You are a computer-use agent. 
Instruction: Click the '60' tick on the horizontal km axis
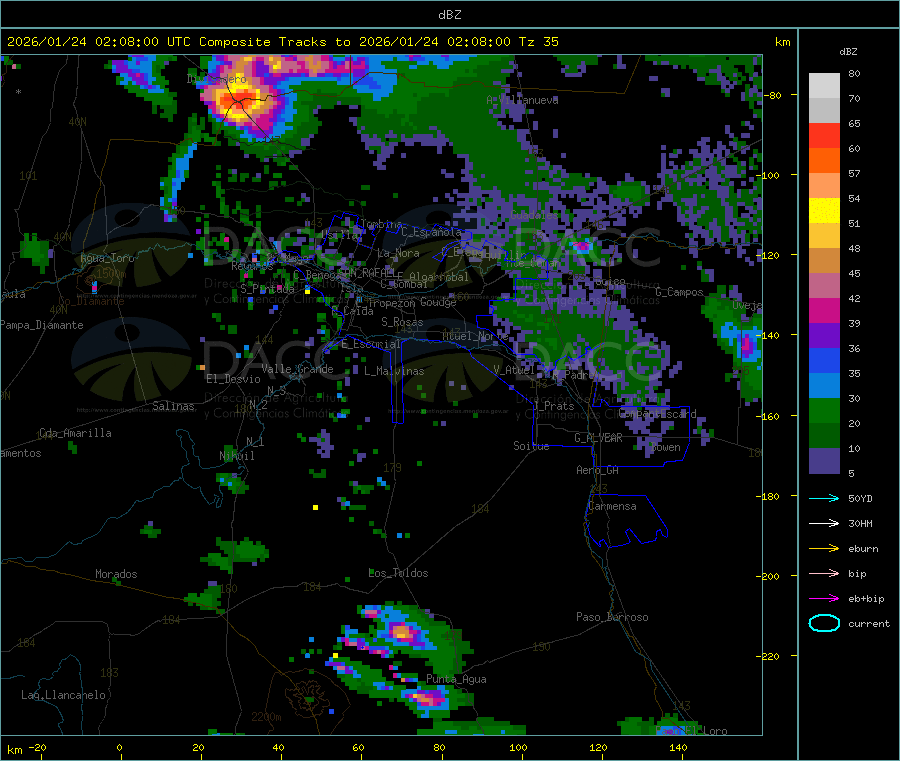358,747
